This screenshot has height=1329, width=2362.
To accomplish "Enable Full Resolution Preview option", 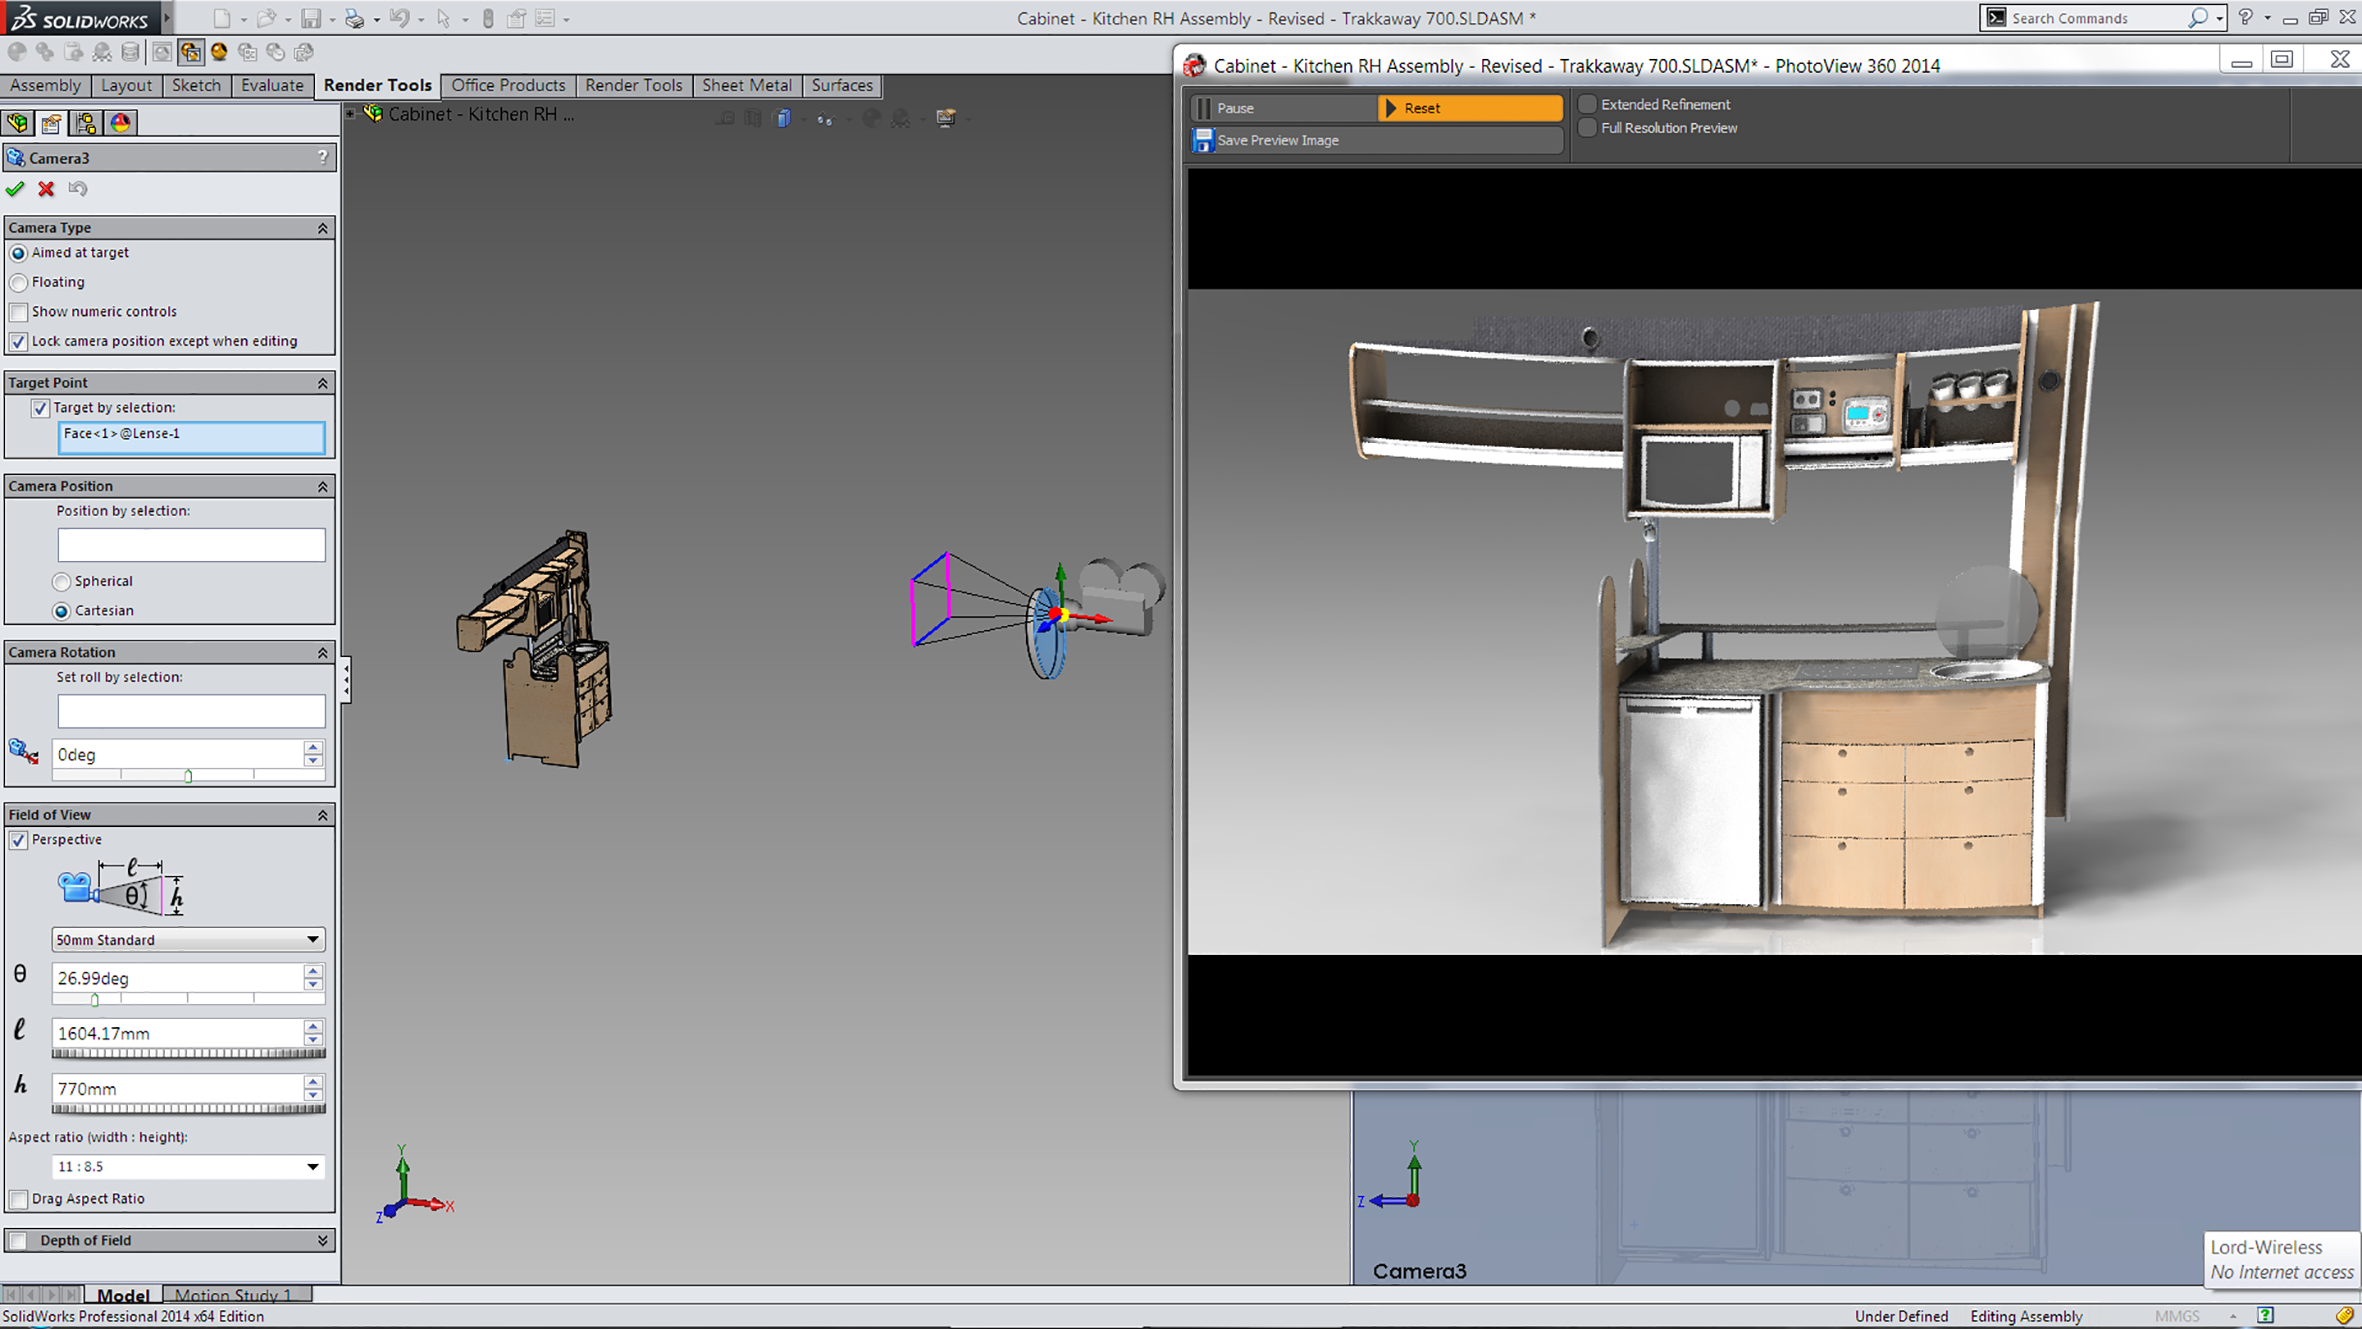I will pyautogui.click(x=1587, y=128).
